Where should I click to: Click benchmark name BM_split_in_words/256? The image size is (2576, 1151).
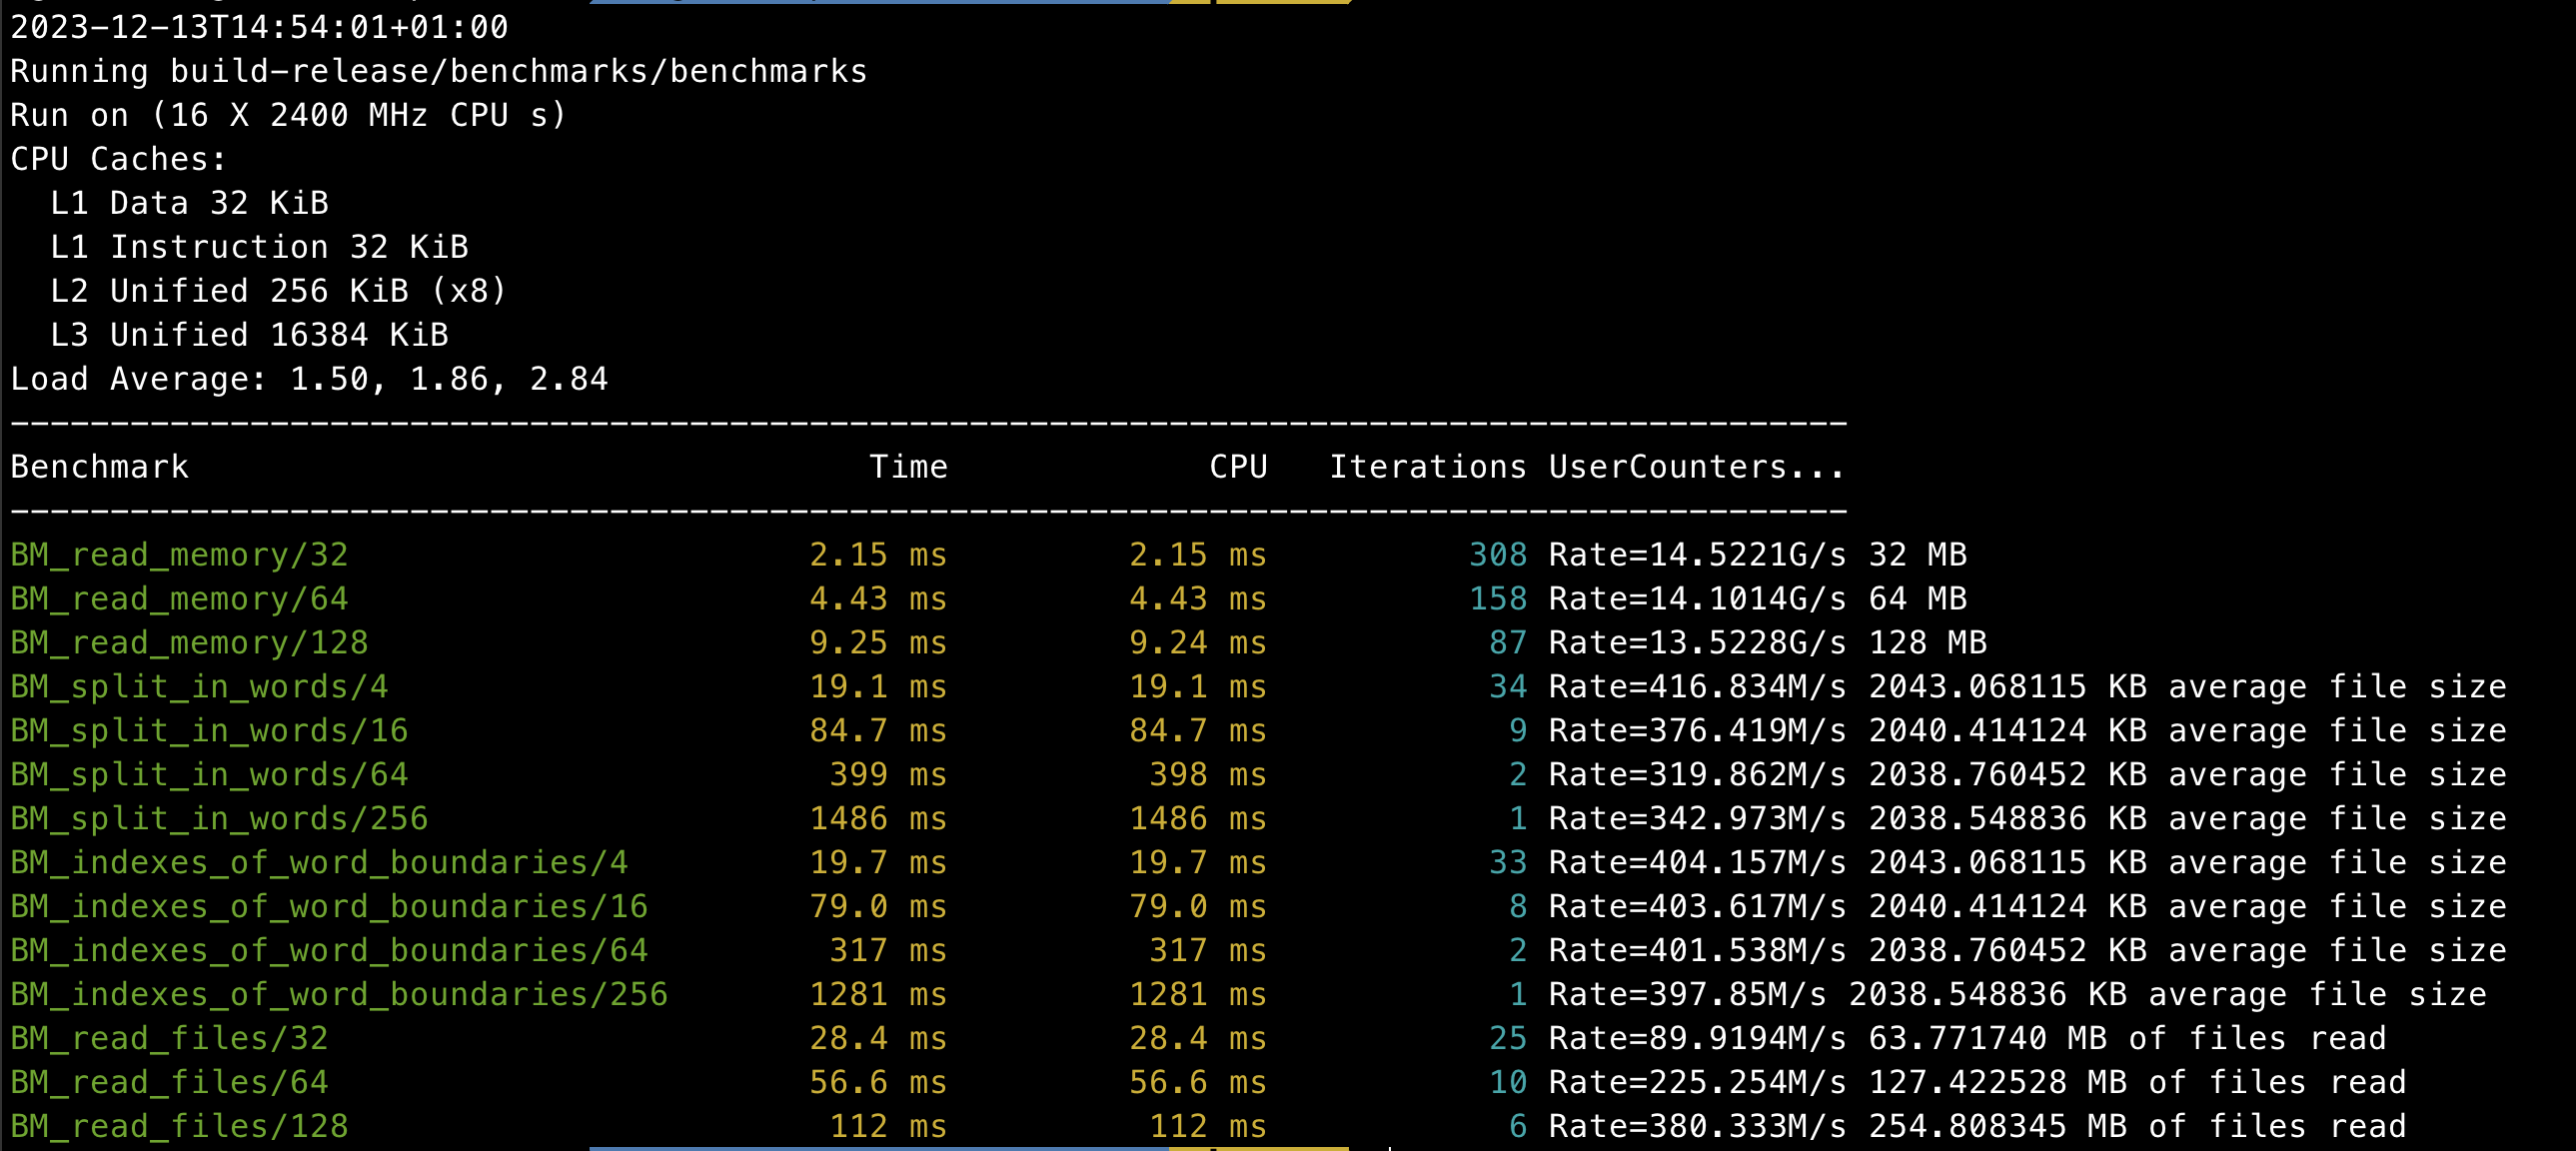[219, 819]
